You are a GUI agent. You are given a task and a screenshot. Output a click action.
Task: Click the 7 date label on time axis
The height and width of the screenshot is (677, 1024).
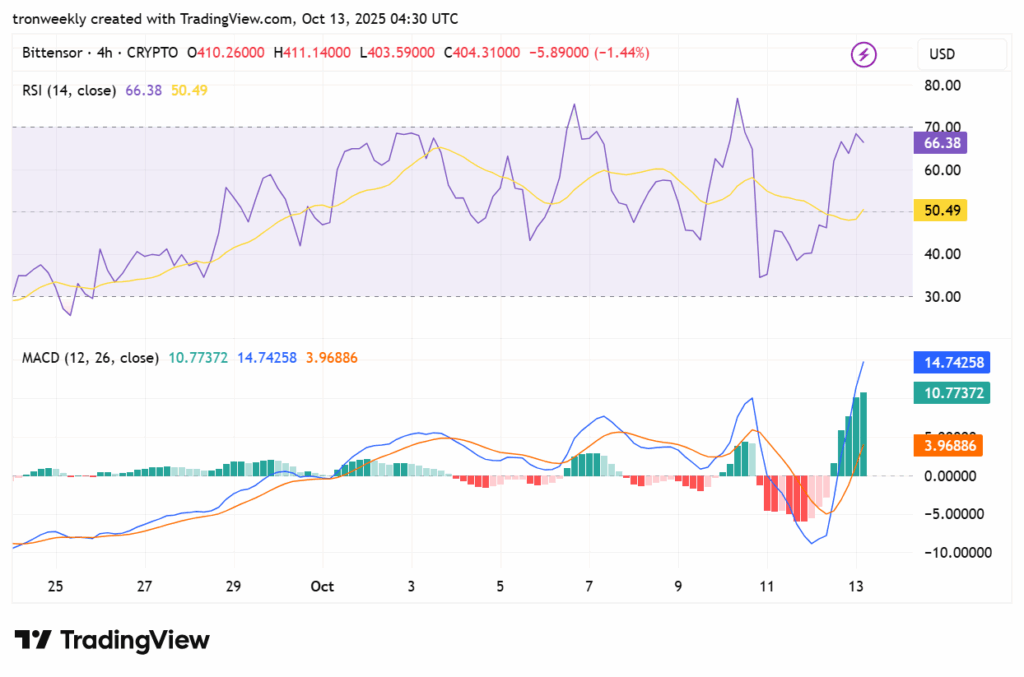[x=590, y=586]
